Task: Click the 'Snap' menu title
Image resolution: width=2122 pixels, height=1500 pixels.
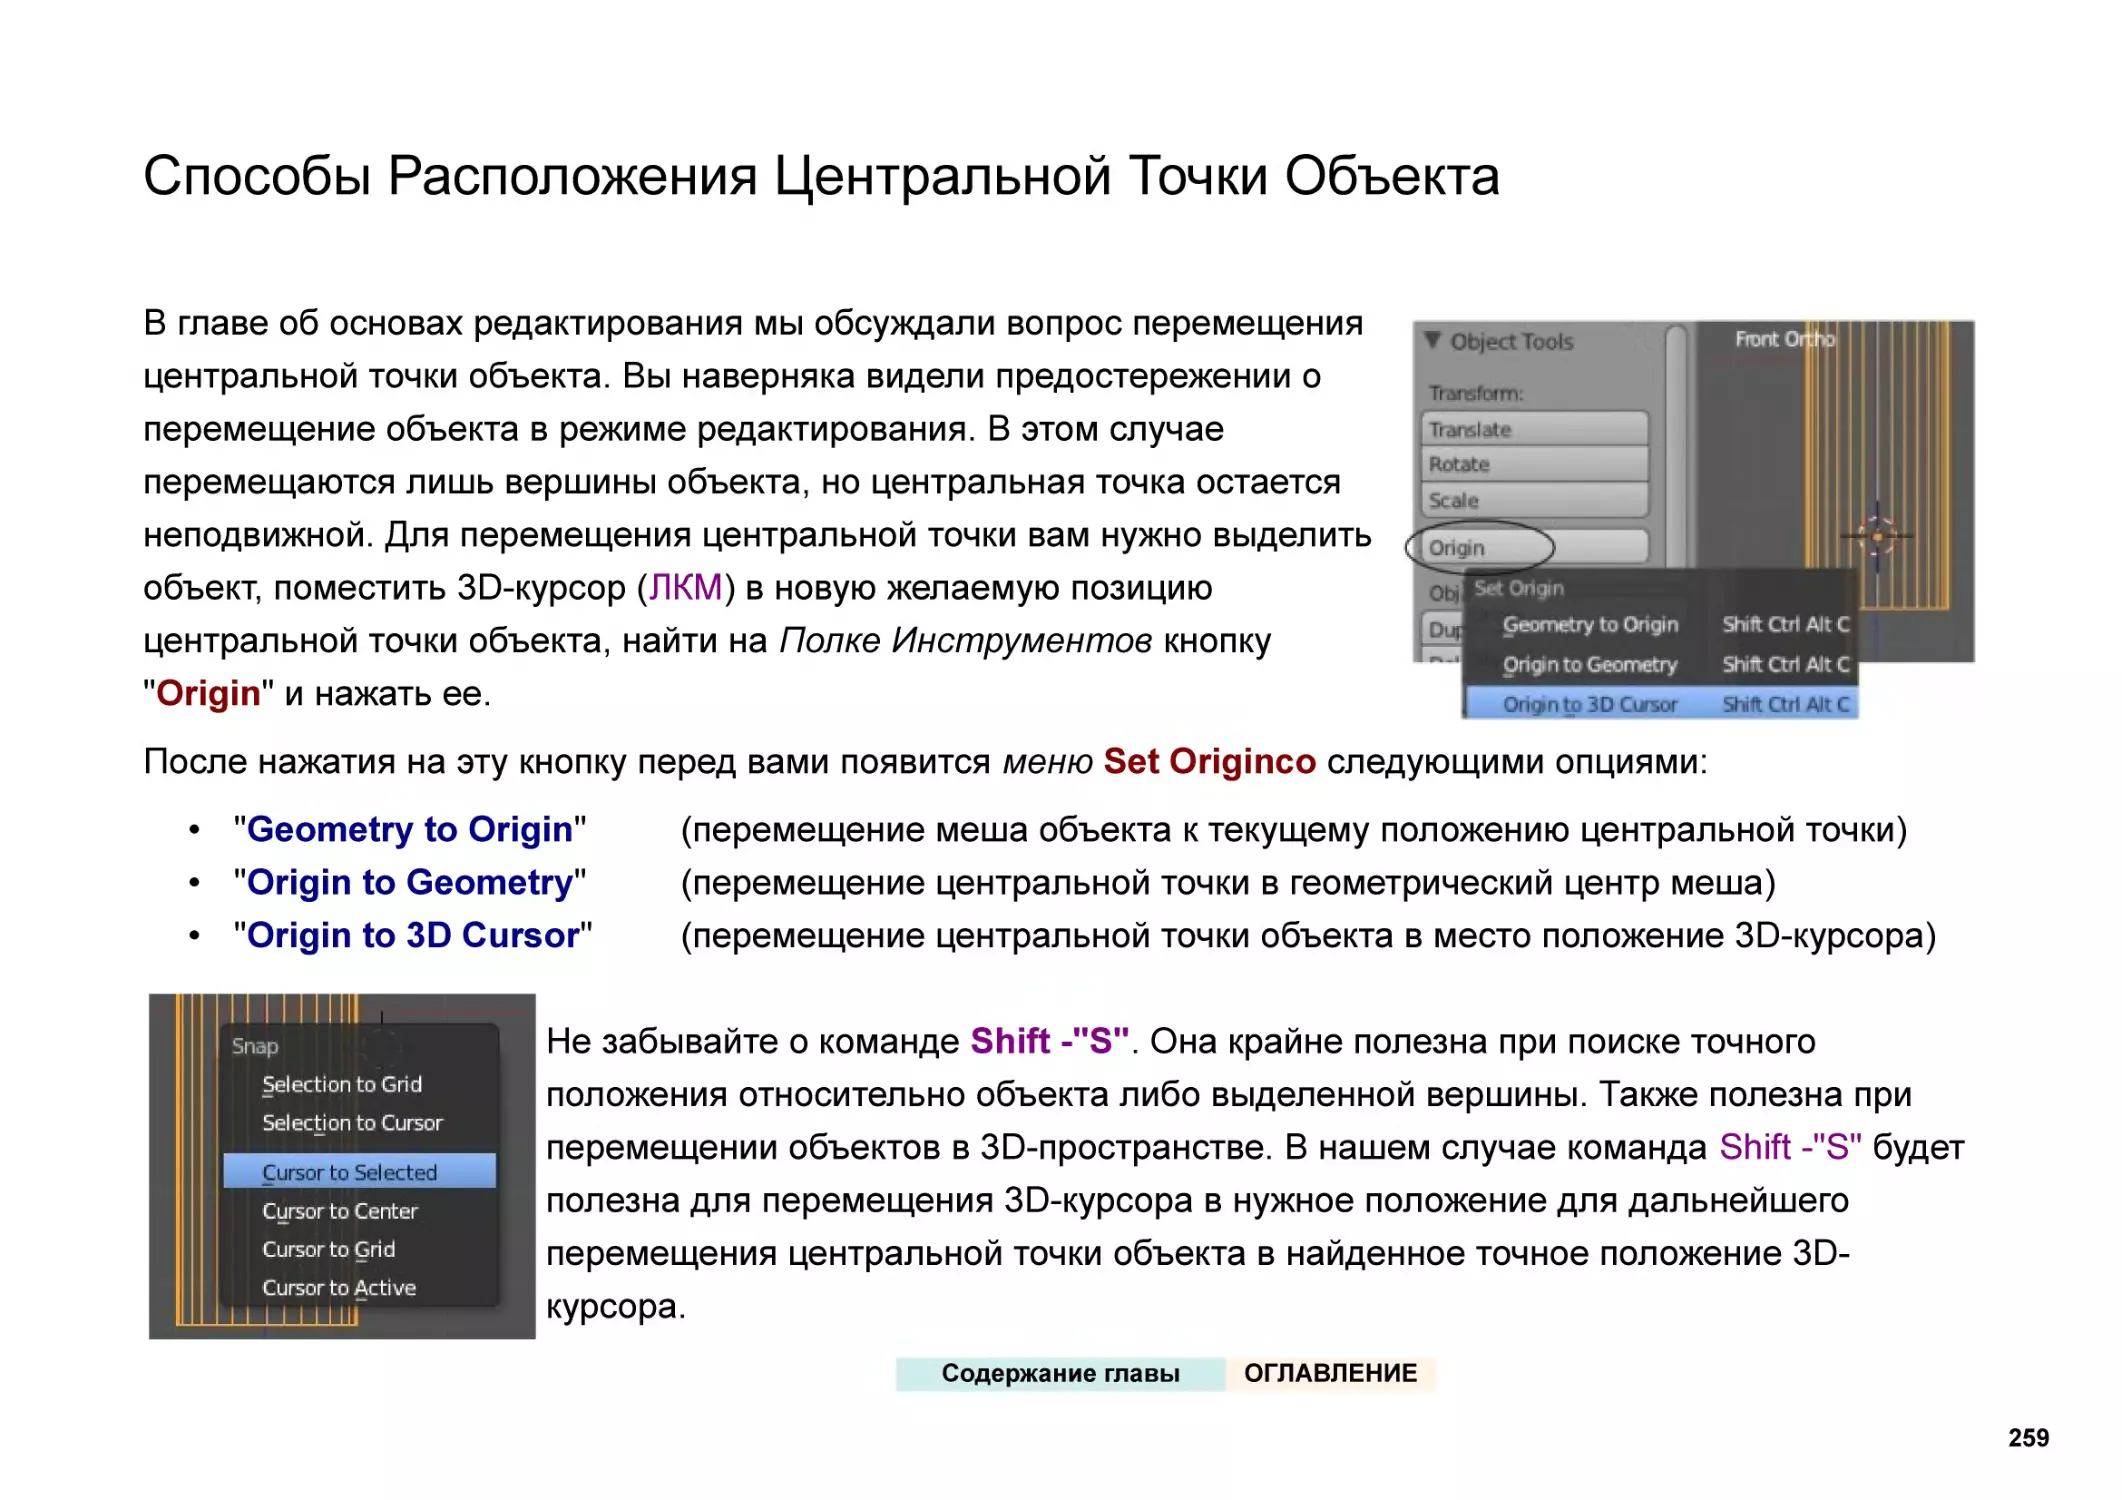Action: click(x=255, y=1046)
